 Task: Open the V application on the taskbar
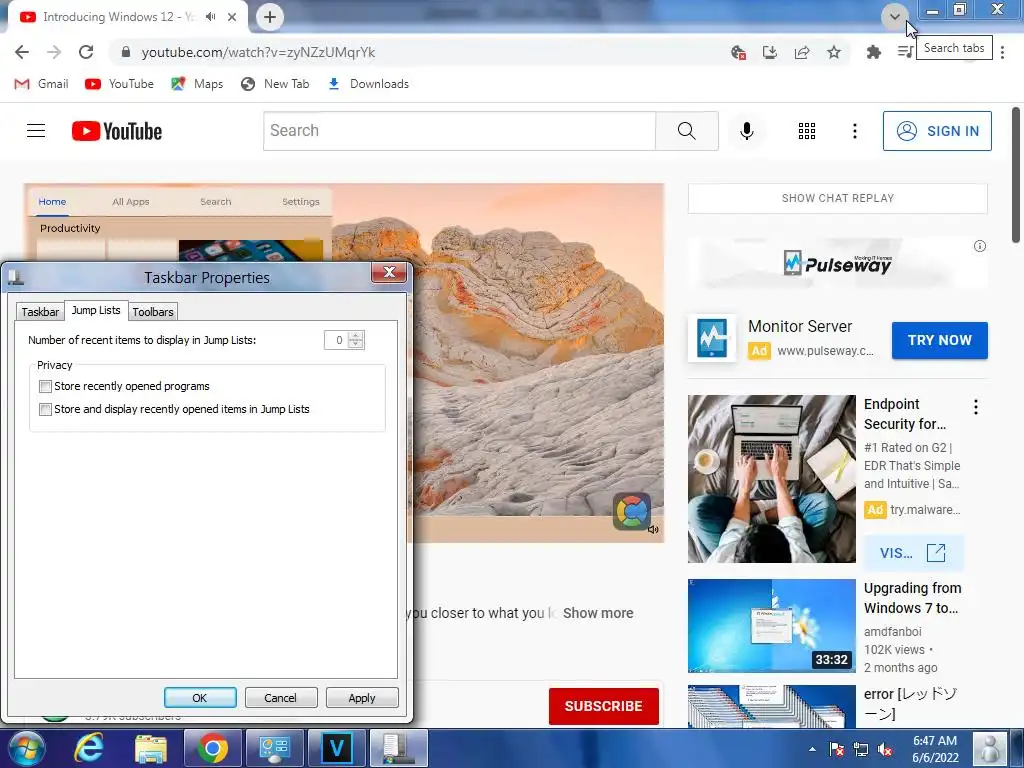(x=337, y=748)
